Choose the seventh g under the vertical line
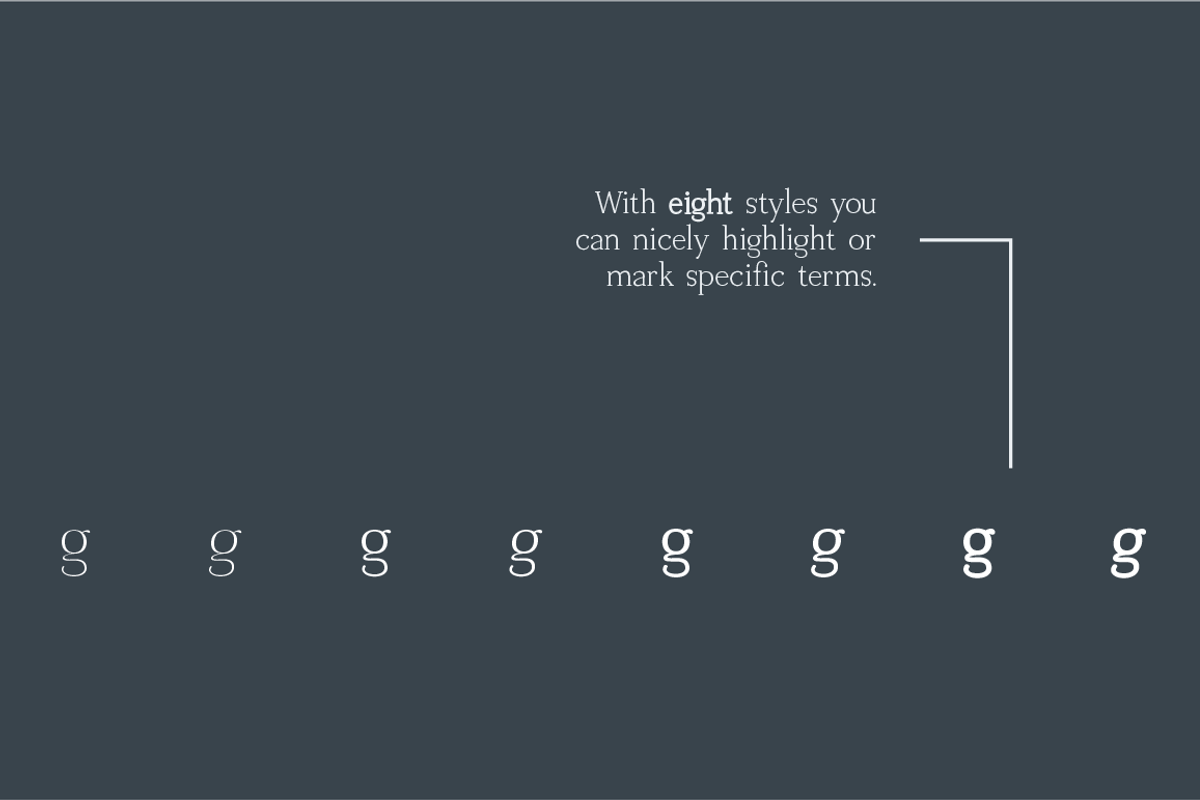This screenshot has height=800, width=1200. [977, 550]
